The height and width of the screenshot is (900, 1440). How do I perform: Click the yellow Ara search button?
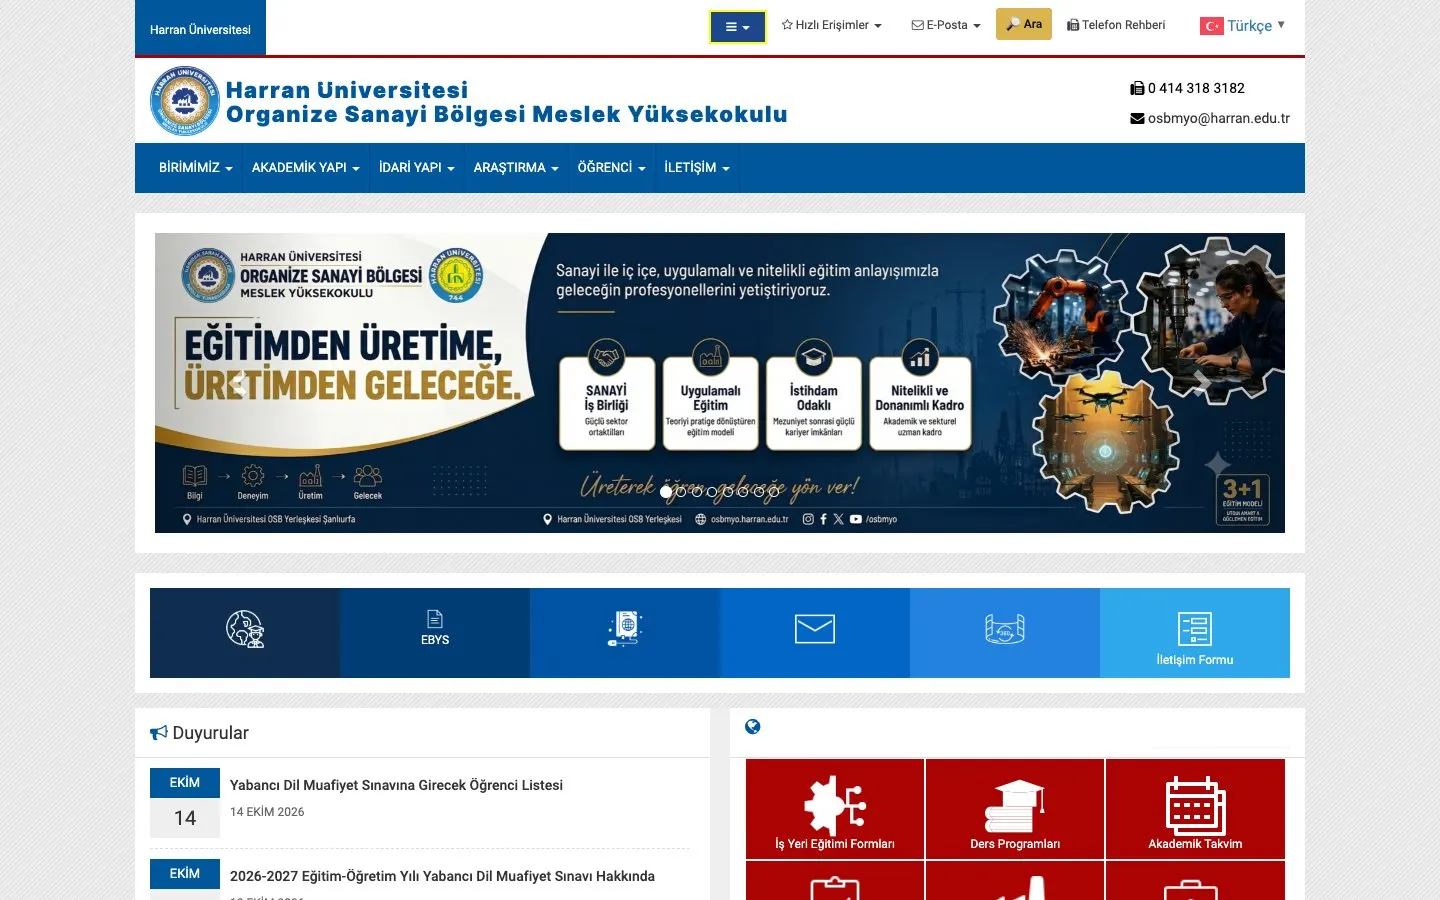tap(1024, 24)
